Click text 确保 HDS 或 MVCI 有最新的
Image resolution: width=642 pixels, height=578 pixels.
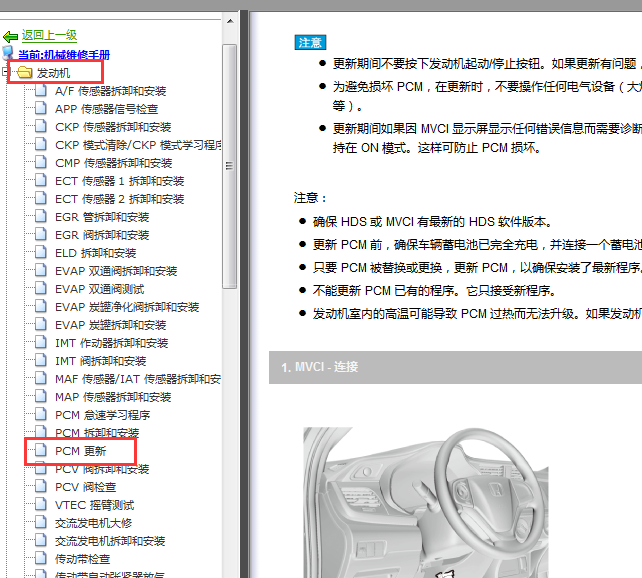tap(389, 222)
